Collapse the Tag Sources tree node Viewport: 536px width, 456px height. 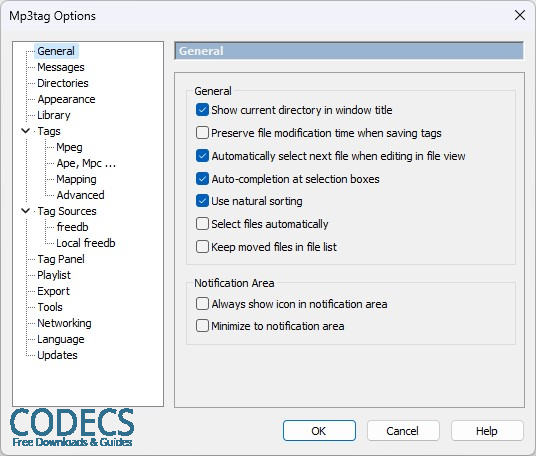[26, 211]
